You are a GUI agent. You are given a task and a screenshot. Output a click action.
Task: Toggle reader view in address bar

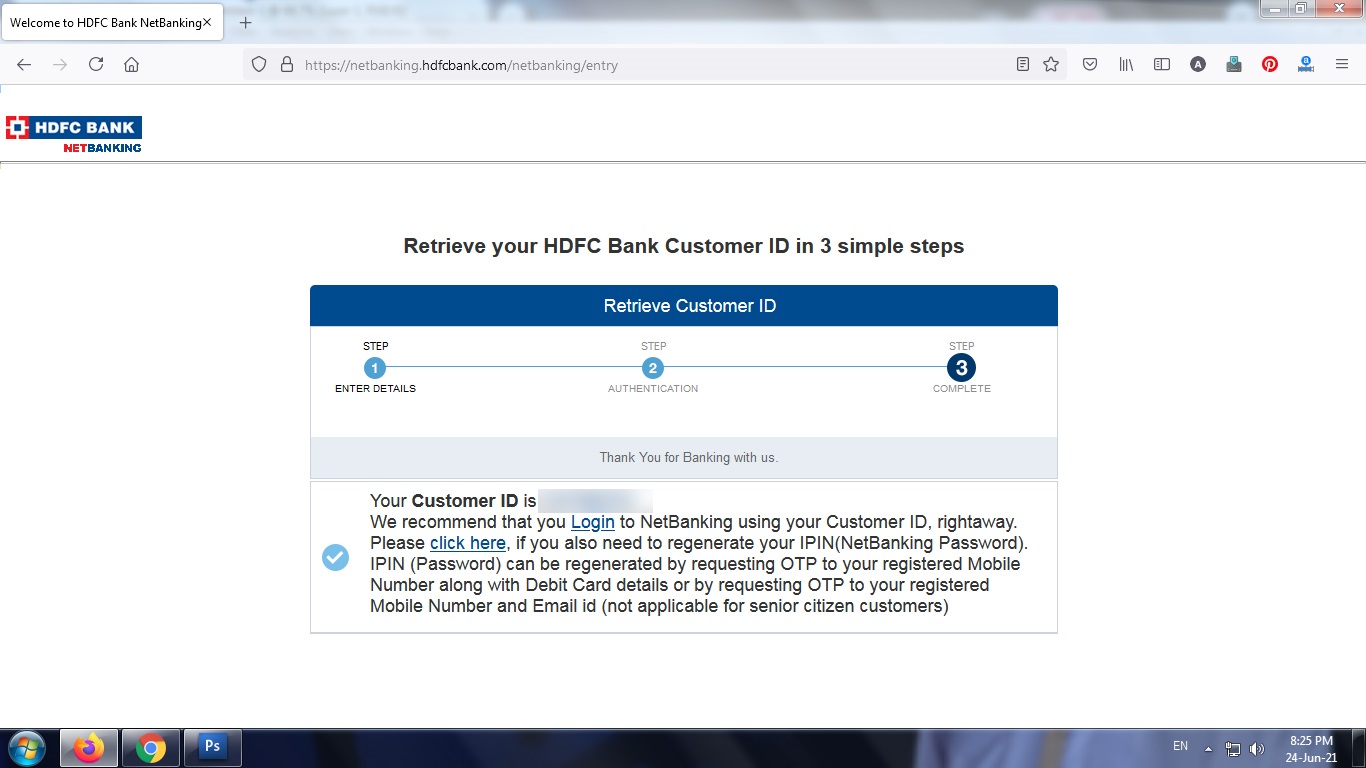pos(1022,64)
